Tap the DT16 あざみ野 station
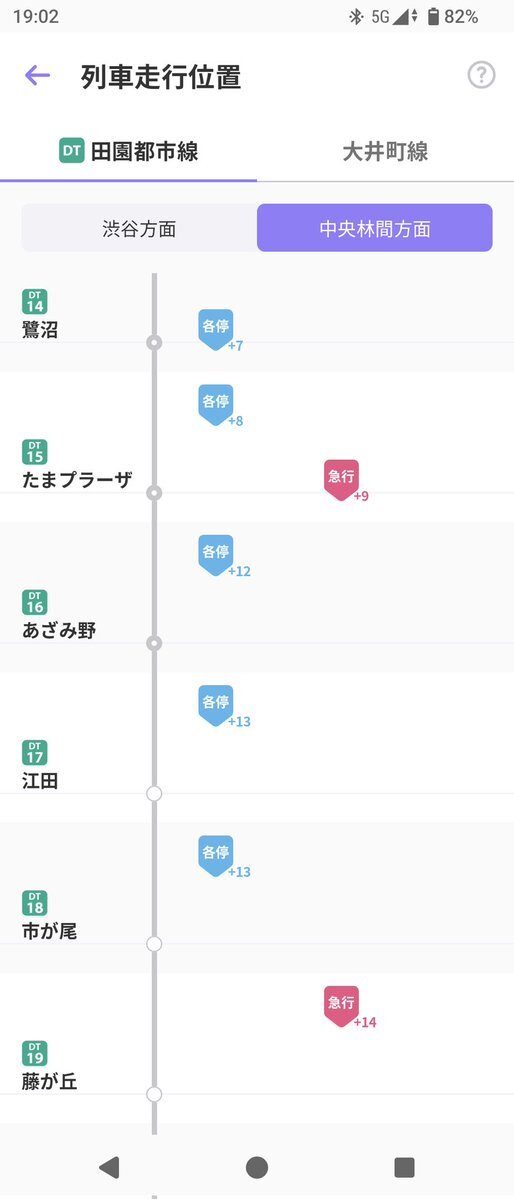 pyautogui.click(x=59, y=616)
